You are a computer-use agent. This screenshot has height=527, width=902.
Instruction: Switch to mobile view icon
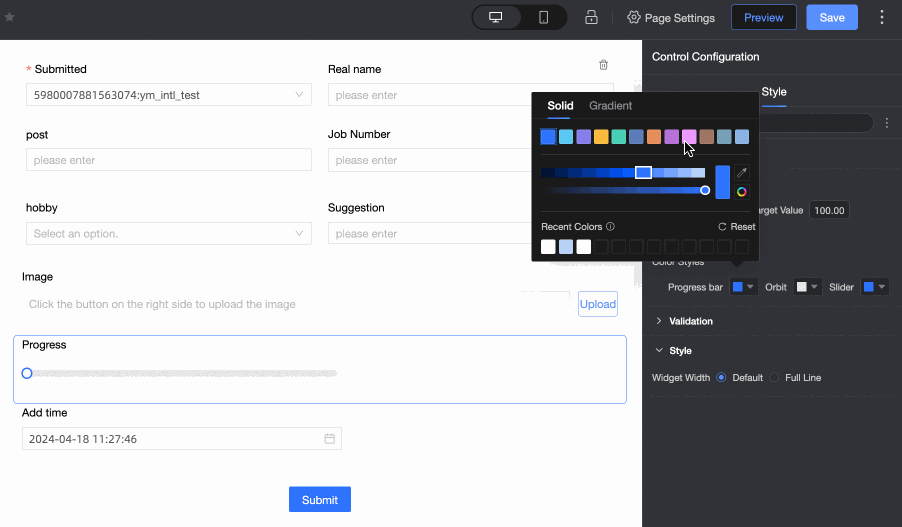pyautogui.click(x=543, y=17)
